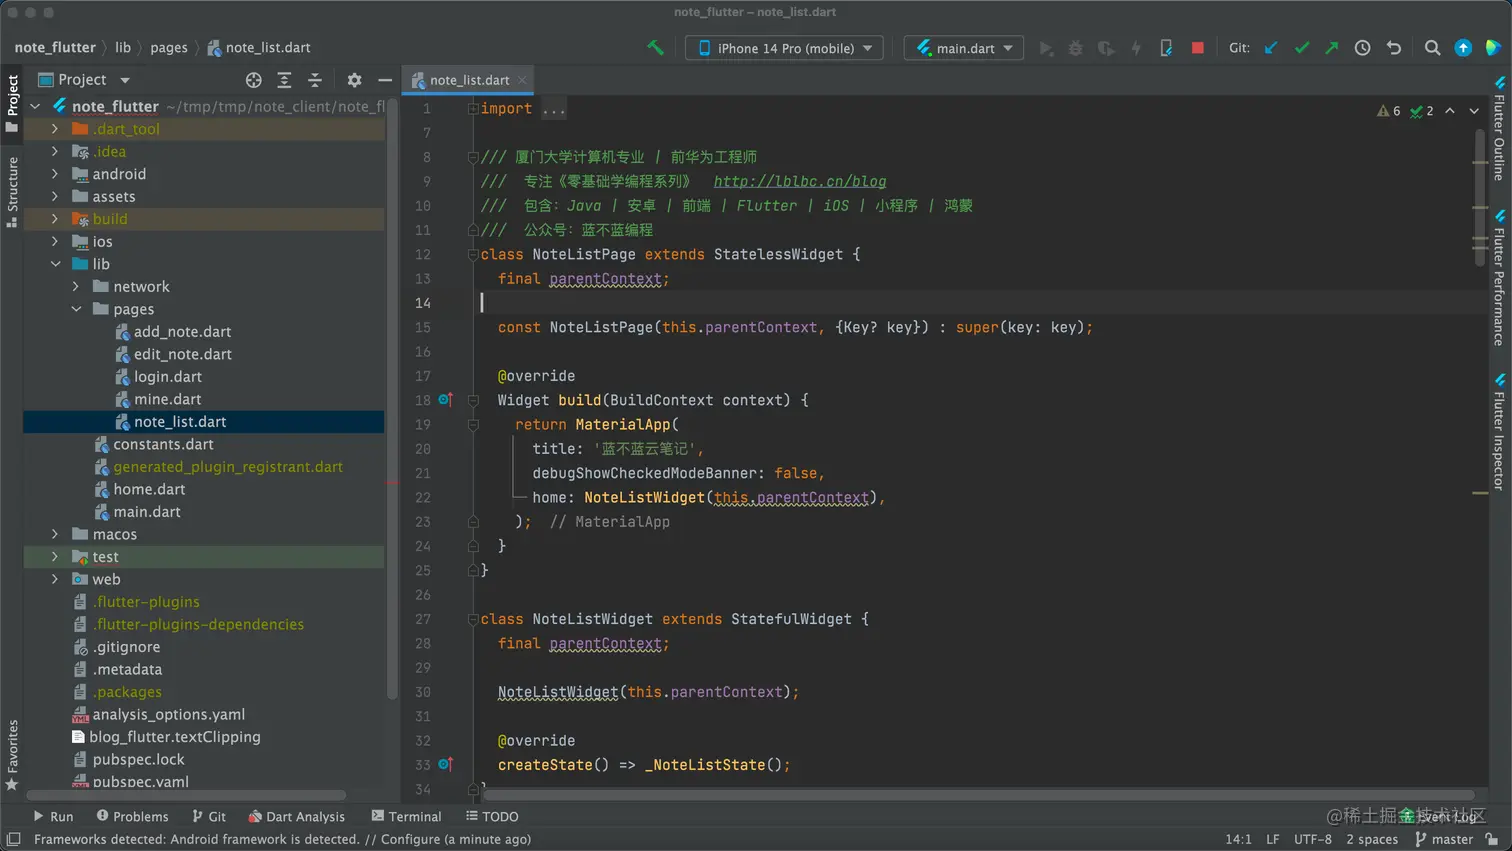1512x851 pixels.
Task: Click the 14:1 cursor position indicator
Action: coord(1238,840)
